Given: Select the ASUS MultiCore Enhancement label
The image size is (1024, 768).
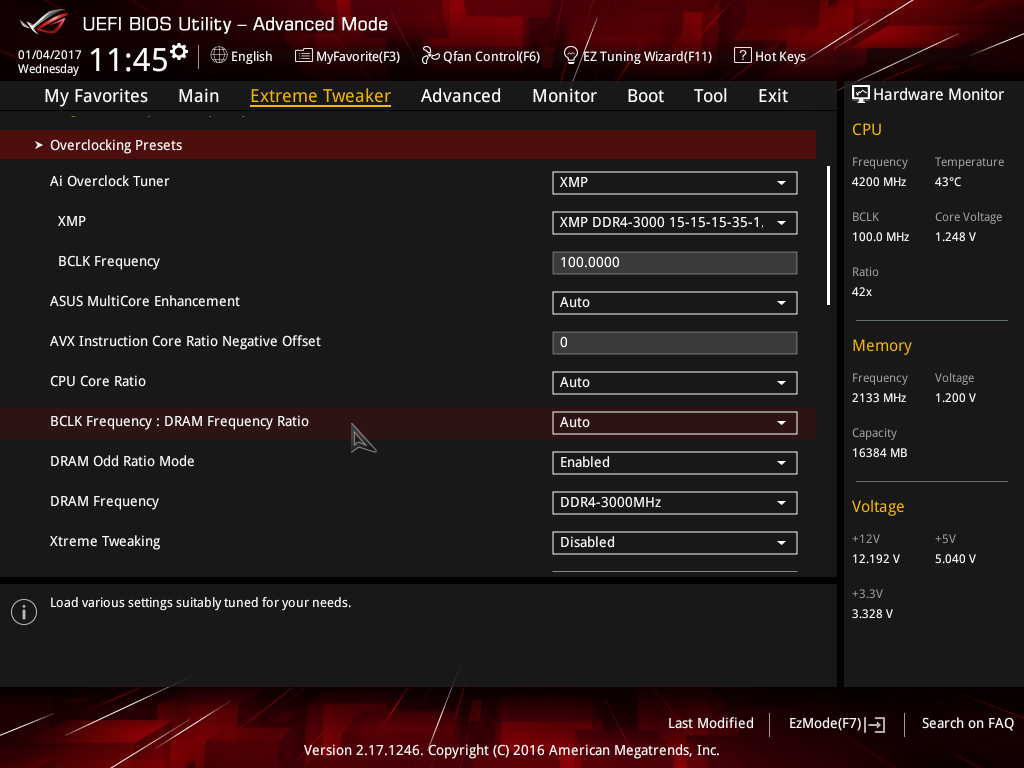Looking at the screenshot, I should (145, 302).
